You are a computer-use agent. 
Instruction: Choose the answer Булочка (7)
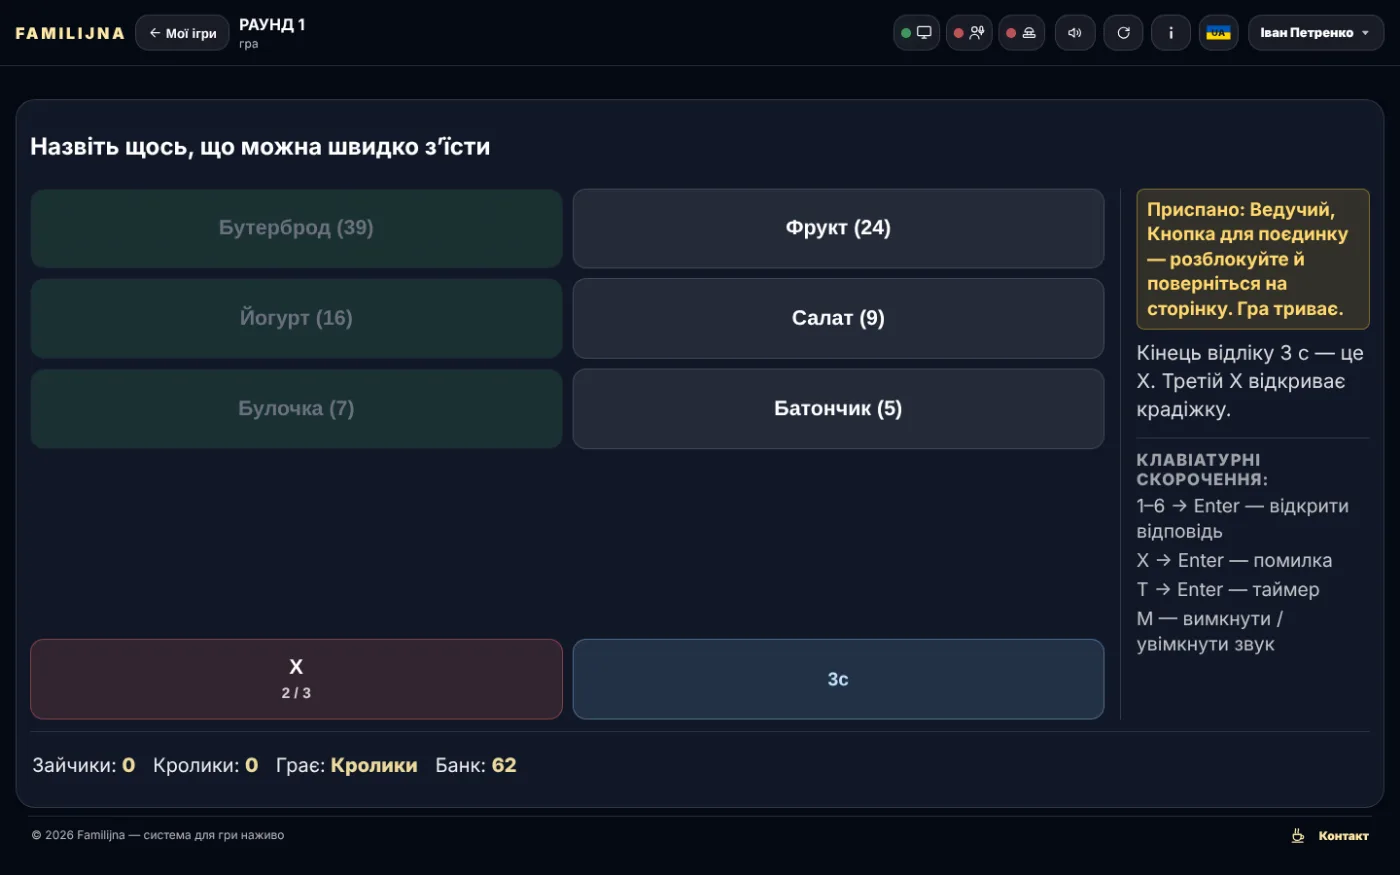296,409
